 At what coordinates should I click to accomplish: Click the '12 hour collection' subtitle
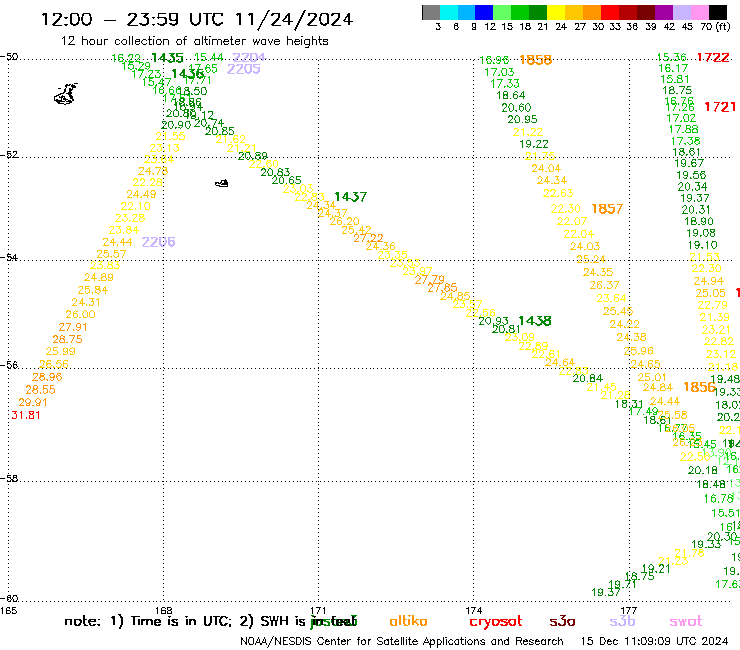[x=194, y=41]
